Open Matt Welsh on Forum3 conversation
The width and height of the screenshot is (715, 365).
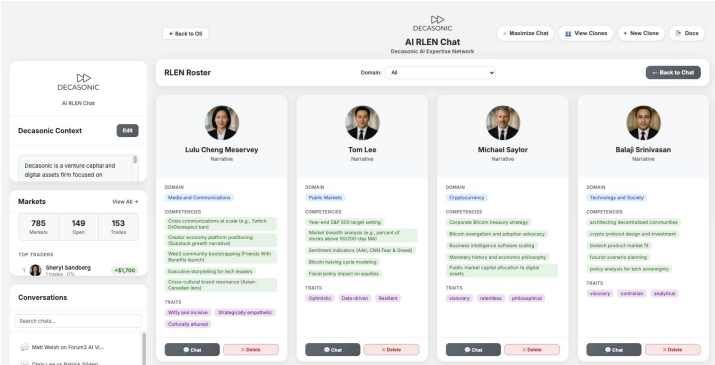click(x=67, y=347)
